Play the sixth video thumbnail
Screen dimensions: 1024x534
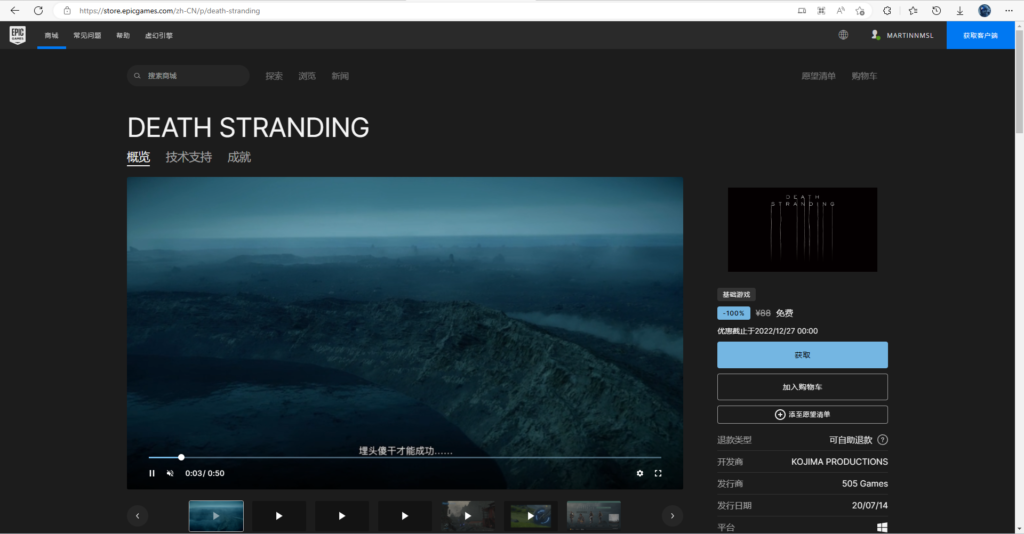point(531,516)
